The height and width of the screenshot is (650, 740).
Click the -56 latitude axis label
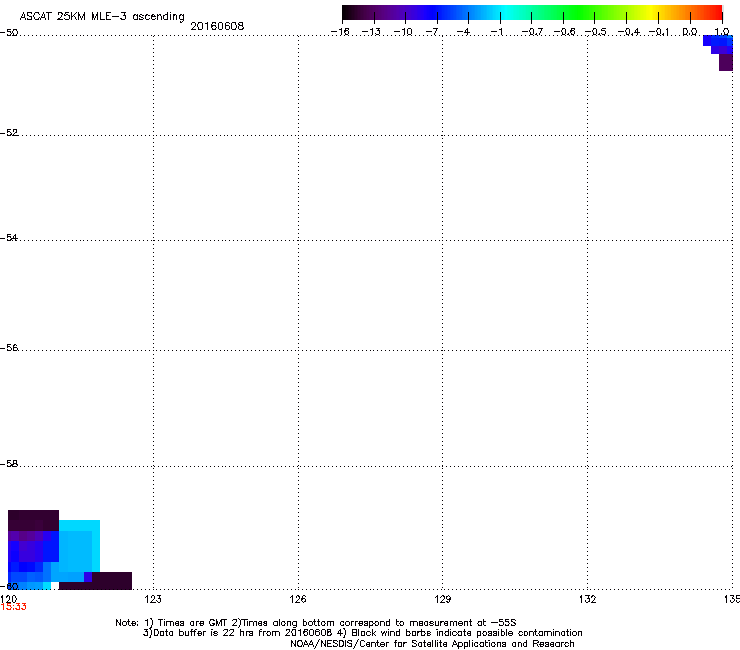coord(9,348)
